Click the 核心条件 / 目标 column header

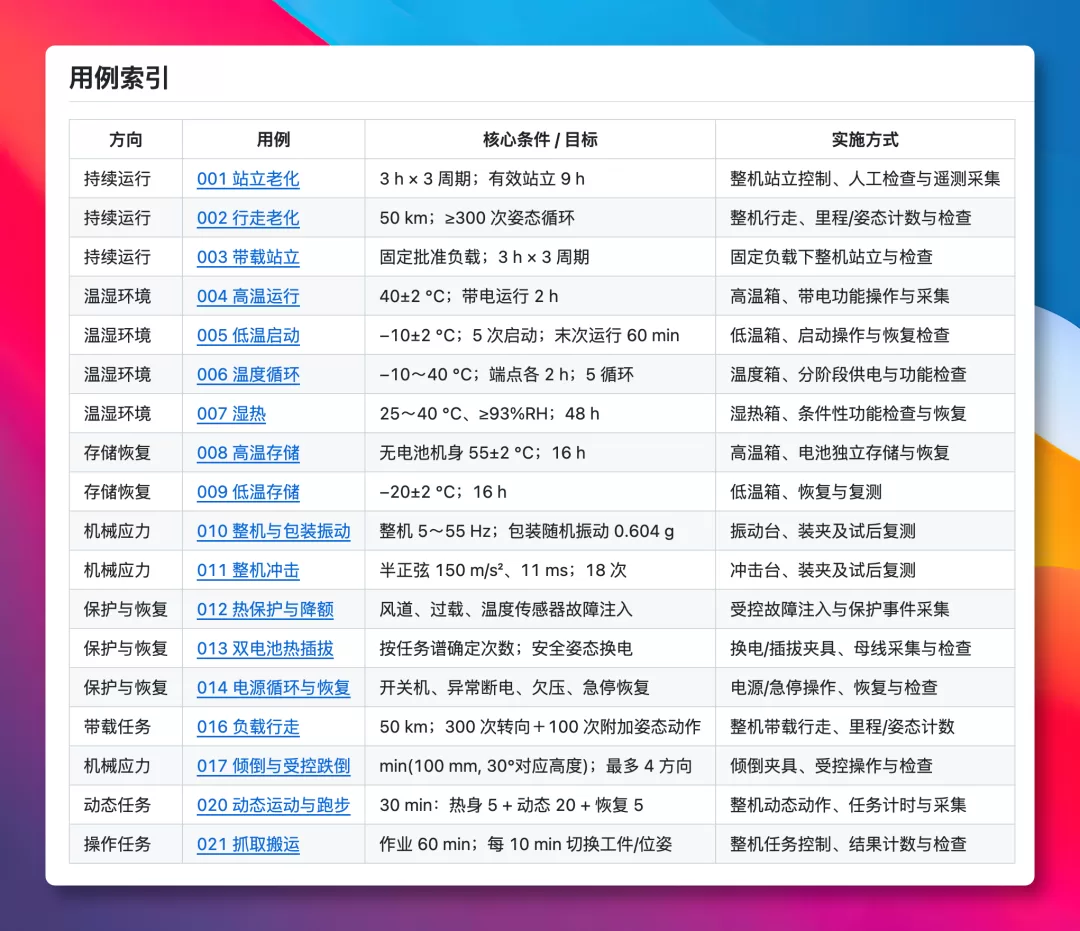(540, 140)
